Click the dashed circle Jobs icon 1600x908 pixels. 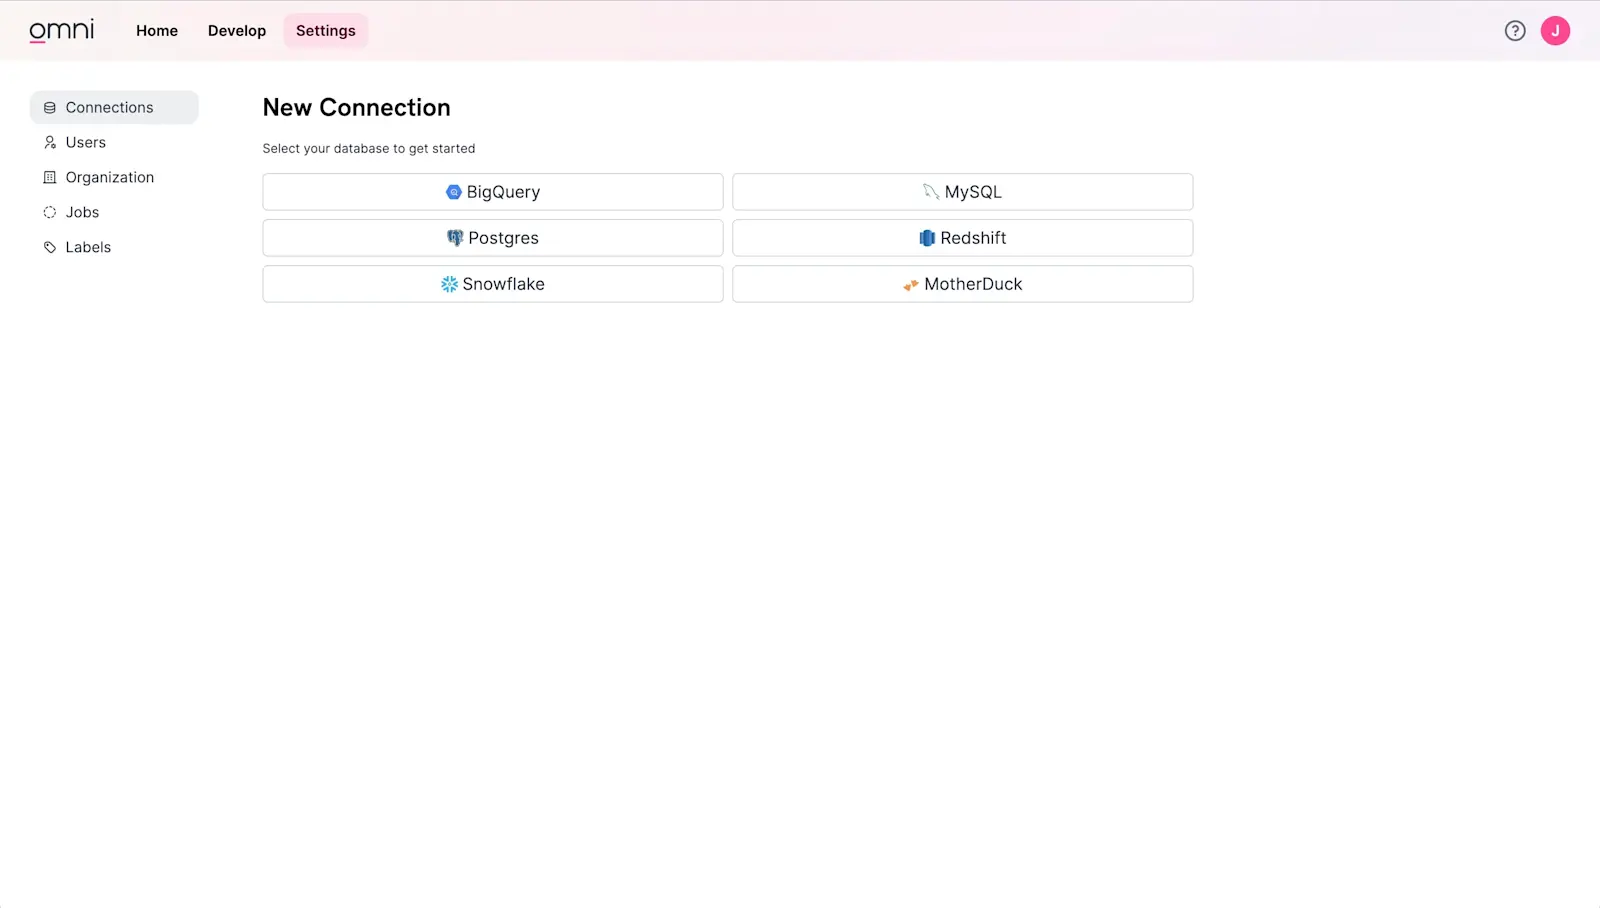click(x=50, y=213)
